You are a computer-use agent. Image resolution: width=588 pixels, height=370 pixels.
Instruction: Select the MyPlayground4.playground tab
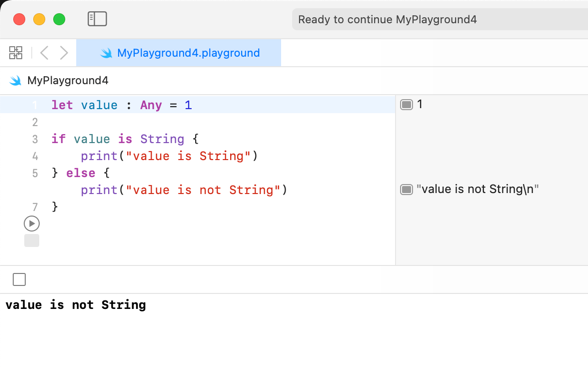point(178,53)
